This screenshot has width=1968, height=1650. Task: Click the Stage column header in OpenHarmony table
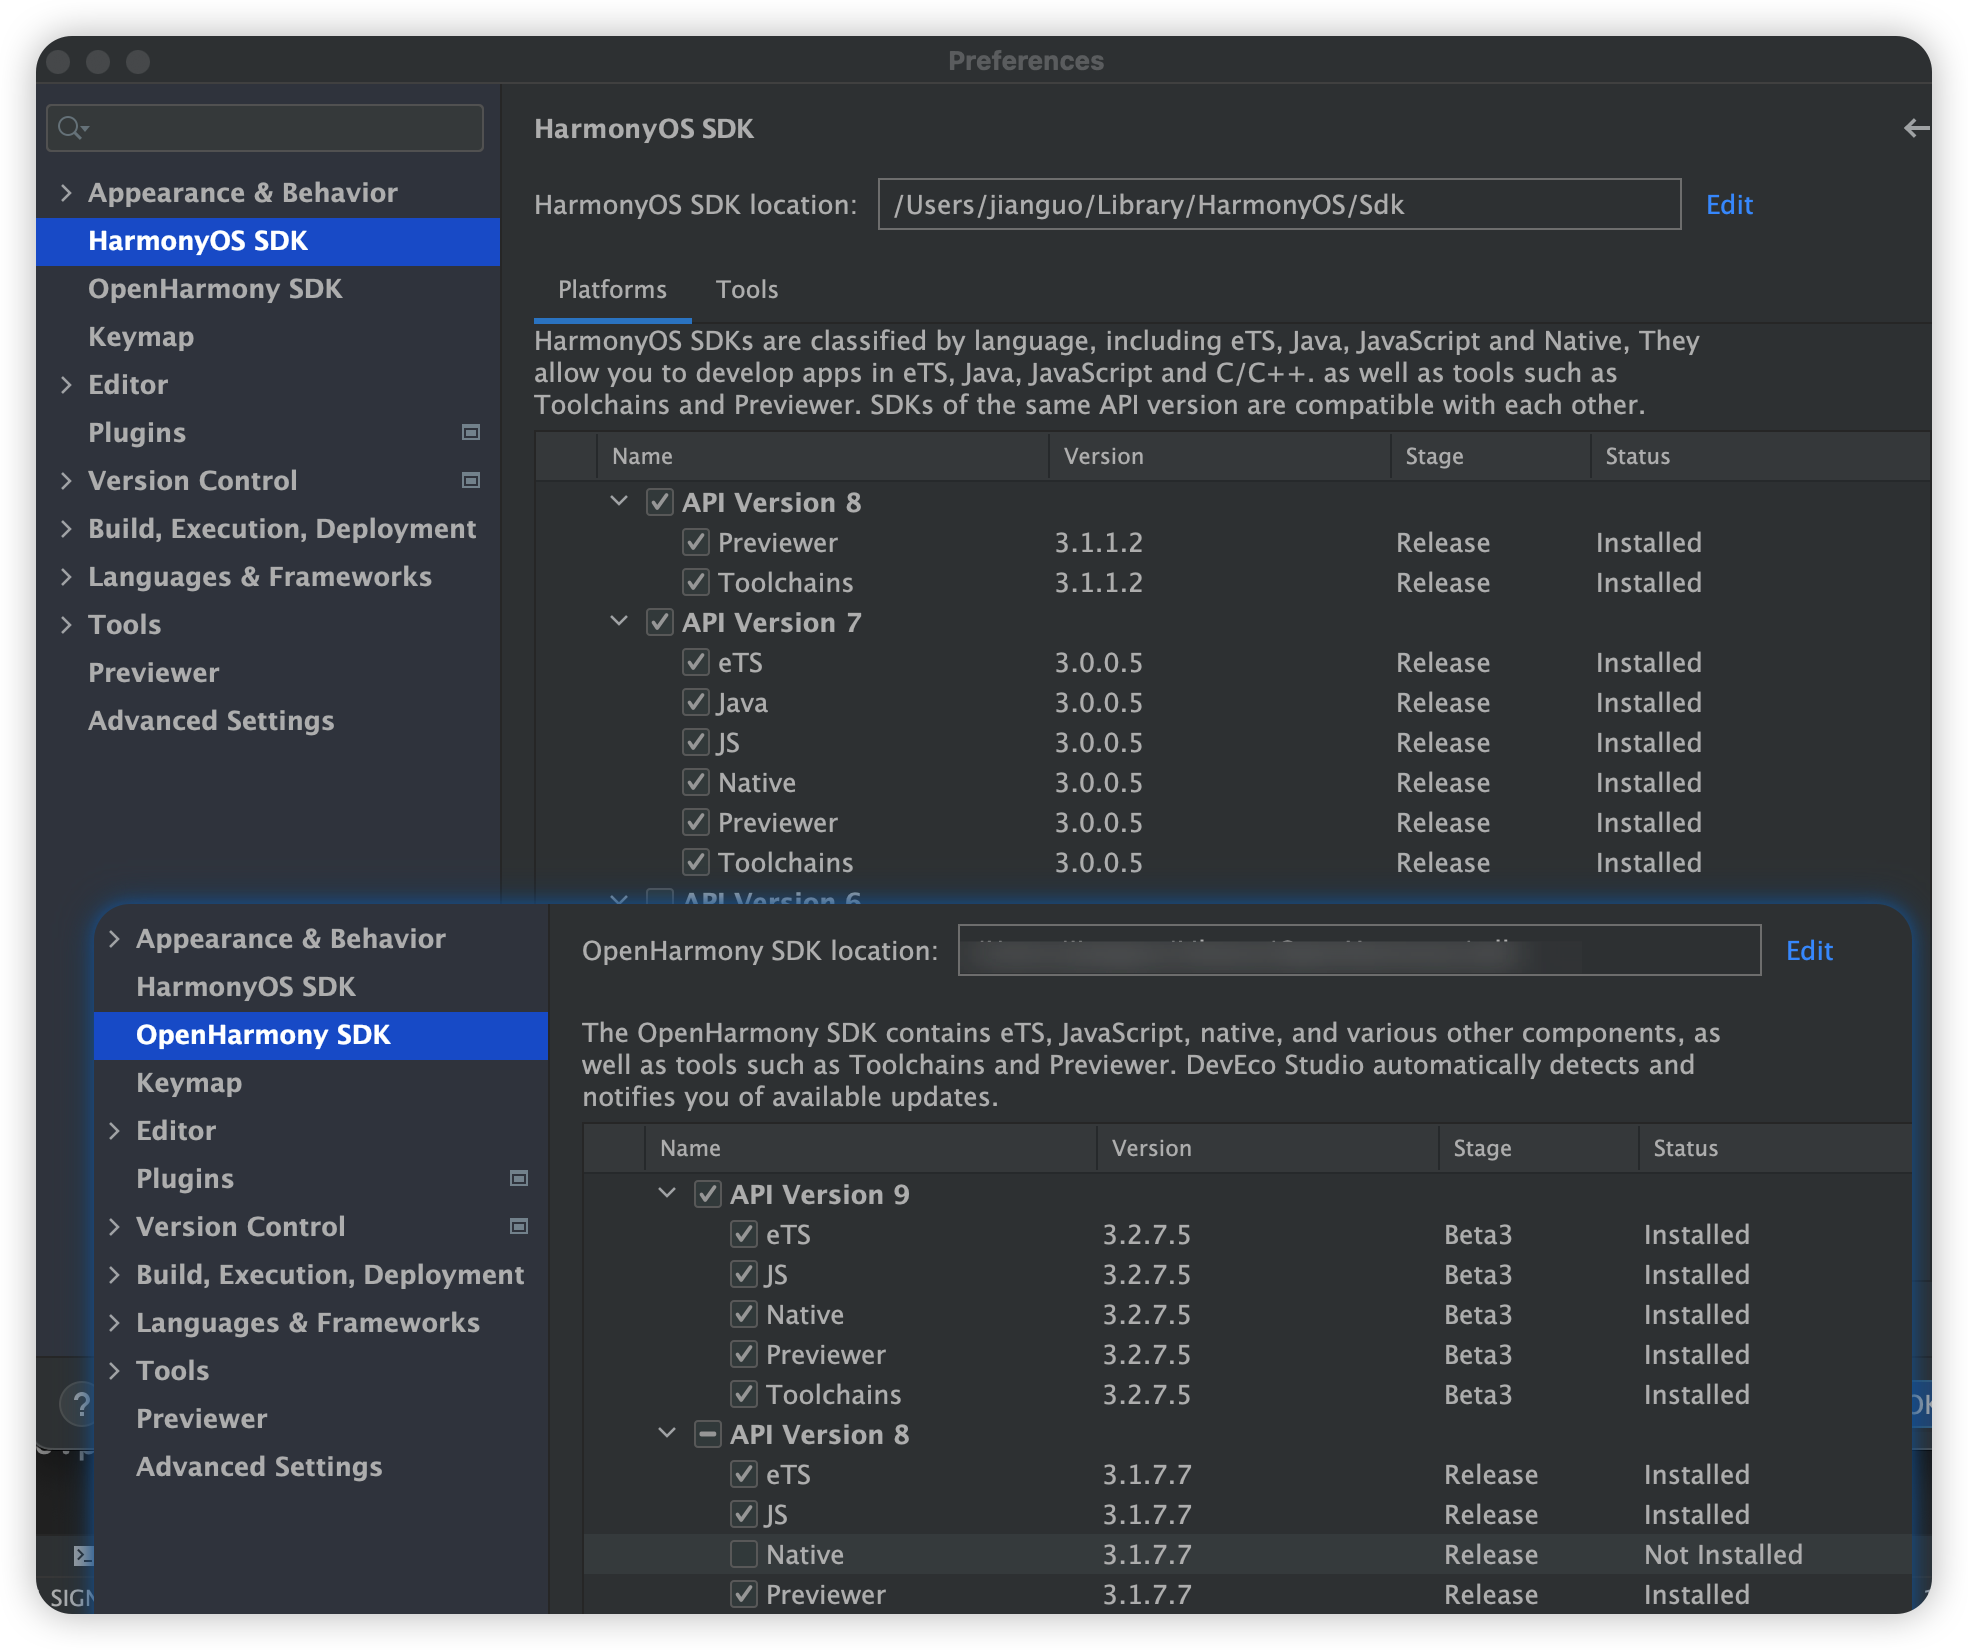point(1538,1148)
